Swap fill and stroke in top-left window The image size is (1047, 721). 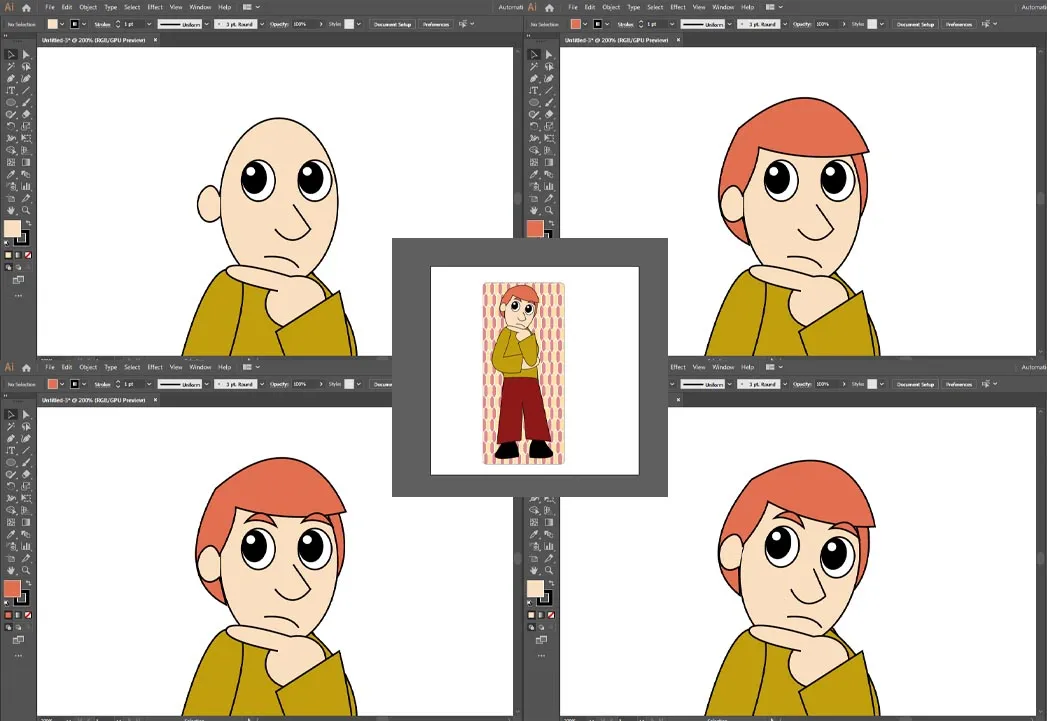[28, 224]
